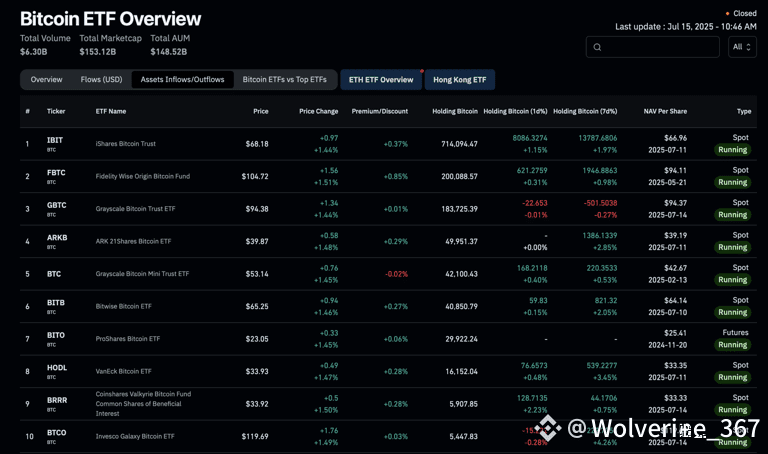Click the $6.30B Total Volume value

click(x=34, y=51)
